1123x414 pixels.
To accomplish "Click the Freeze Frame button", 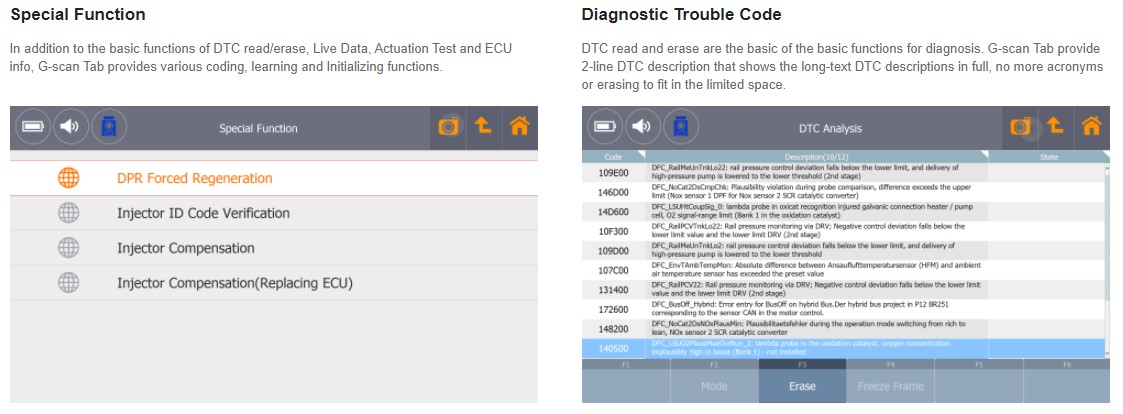I will pyautogui.click(x=890, y=386).
